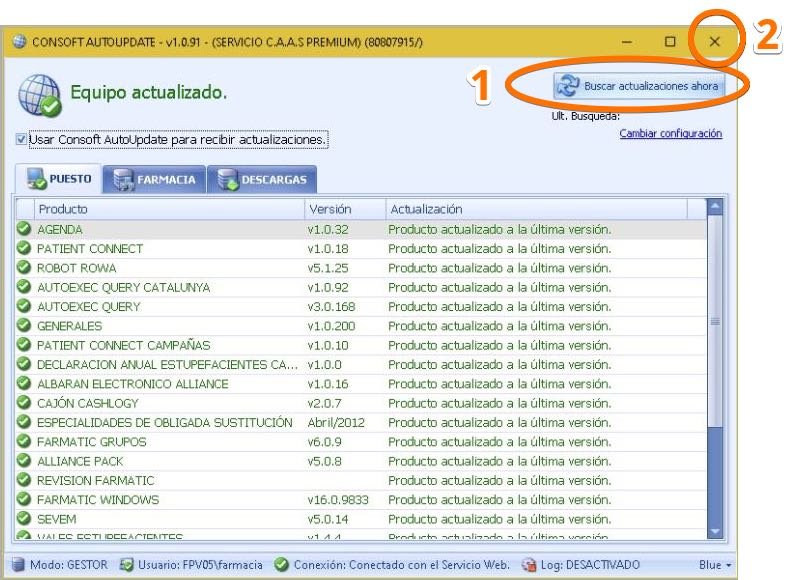This screenshot has height=580, width=789.
Task: Click status icon for FARMATIC GRUPOS
Action: coord(24,441)
